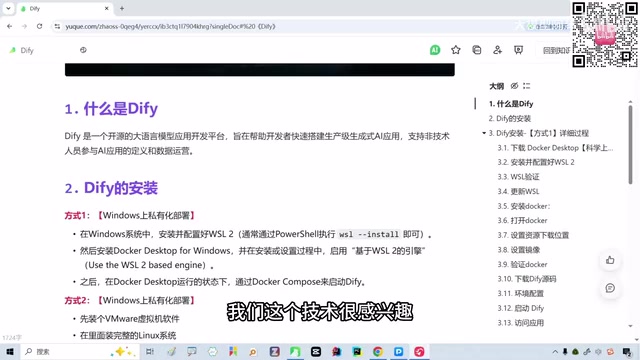Open the green AI assistant icon
The height and width of the screenshot is (360, 640).
pos(435,50)
